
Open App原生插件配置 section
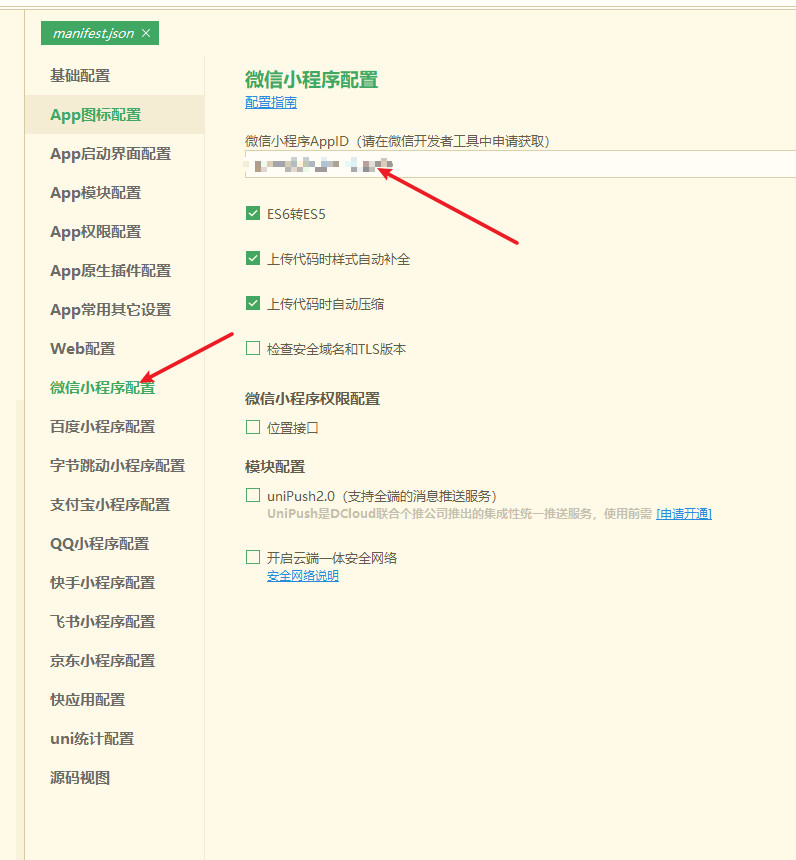point(111,270)
